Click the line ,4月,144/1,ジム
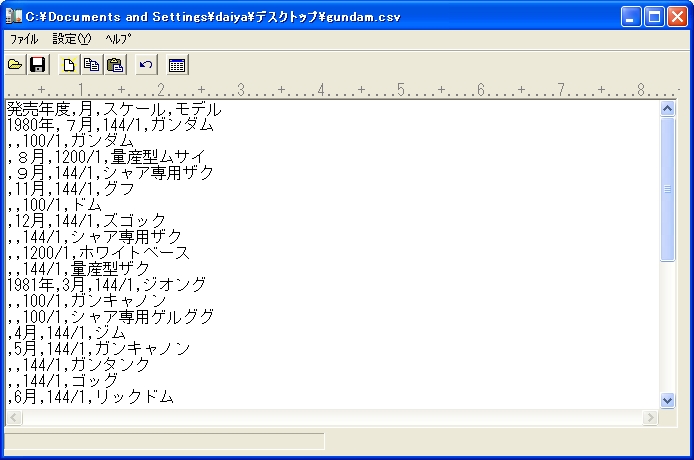Viewport: 694px width, 460px height. (x=66, y=332)
